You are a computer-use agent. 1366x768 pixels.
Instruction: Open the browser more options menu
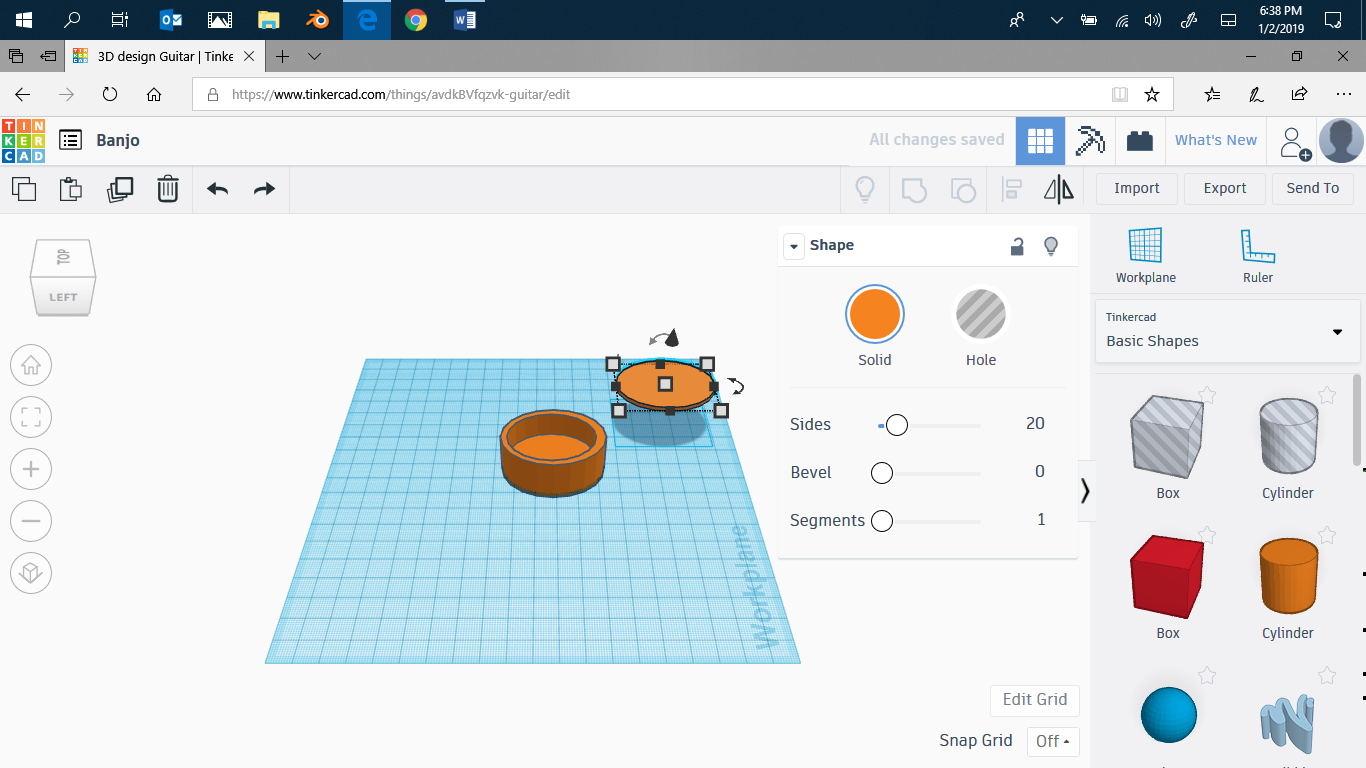click(1343, 94)
